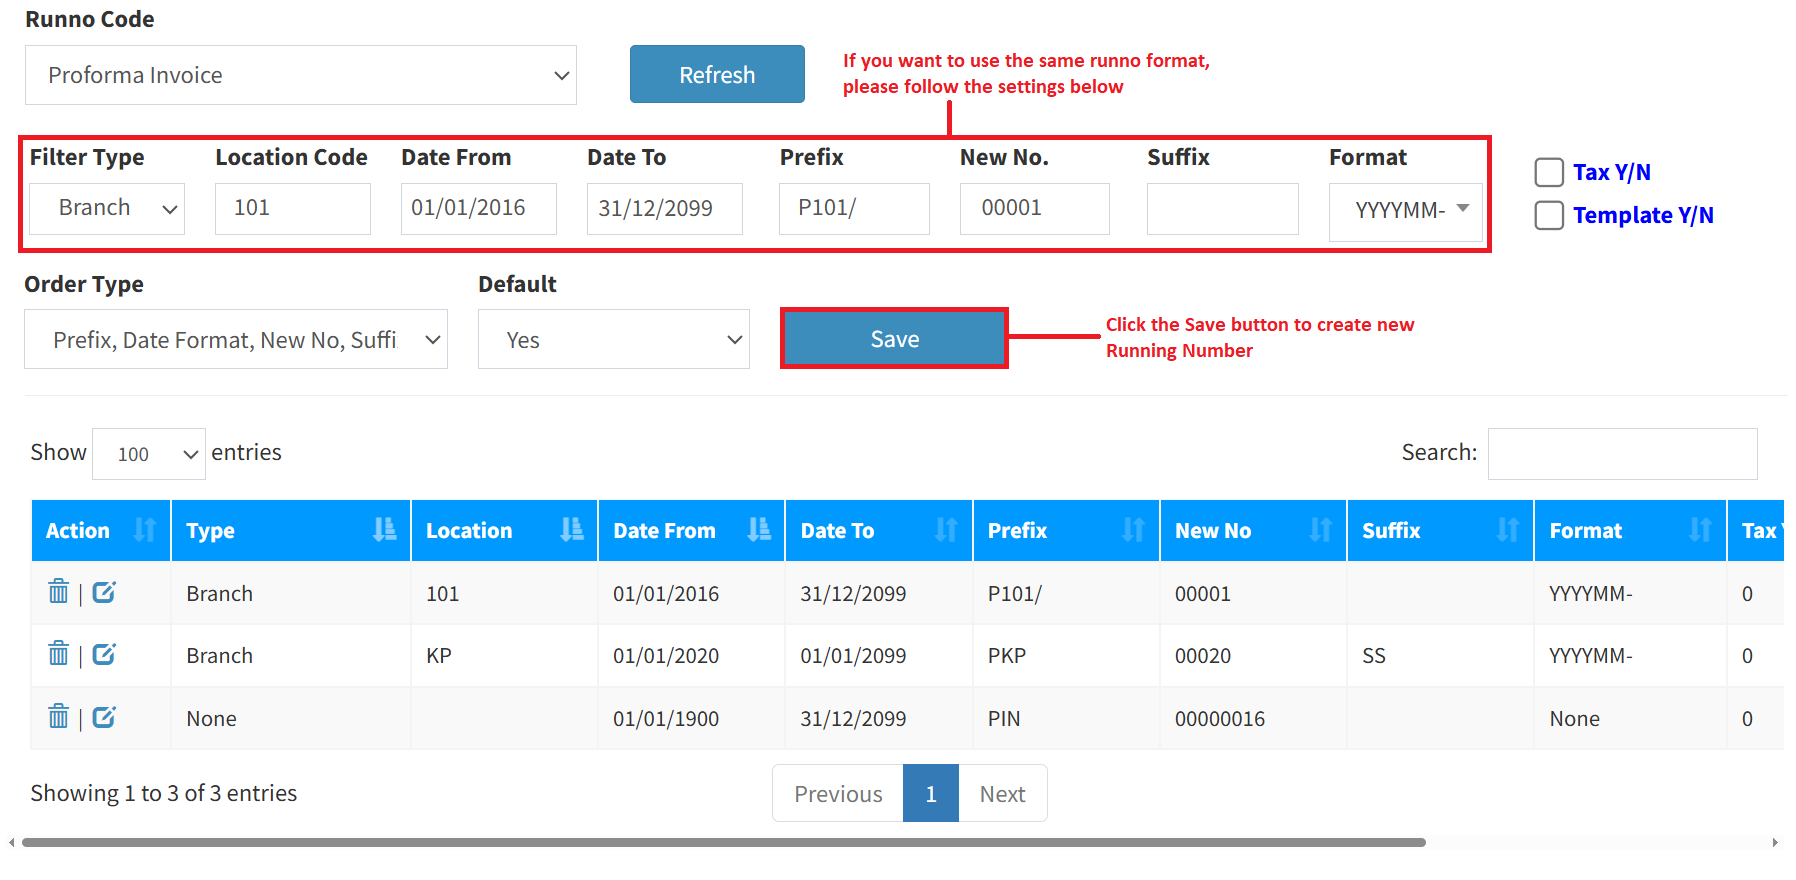Delete the Branch 101 row with trash icon

pos(58,592)
